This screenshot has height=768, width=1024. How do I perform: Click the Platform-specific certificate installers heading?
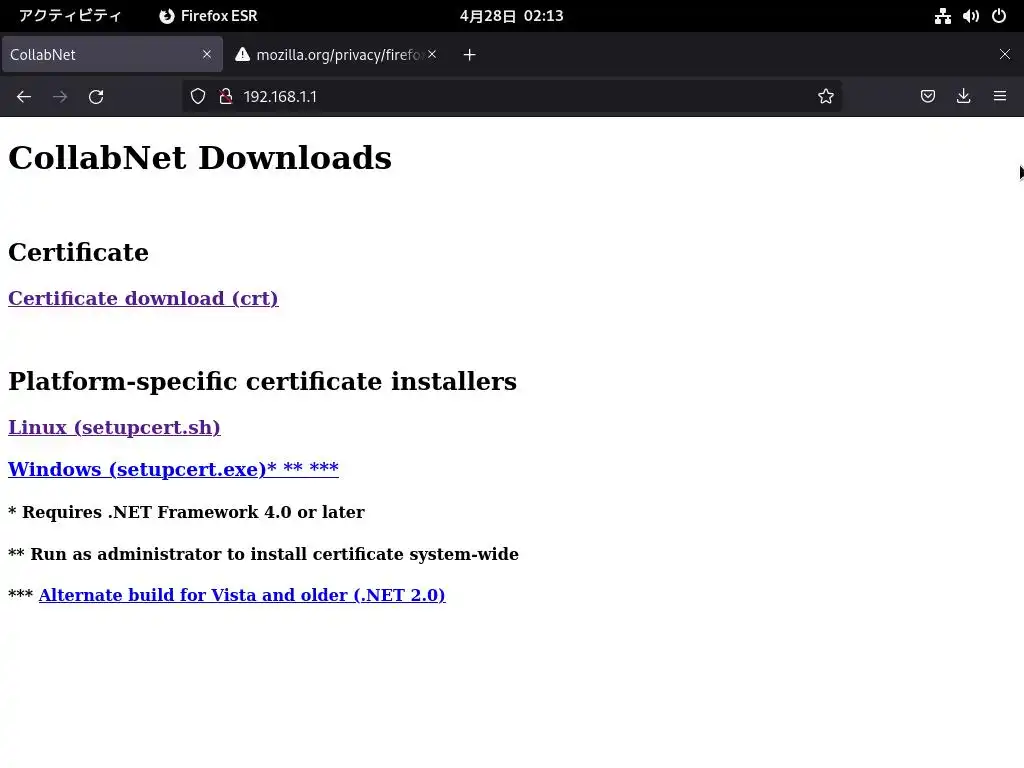263,381
